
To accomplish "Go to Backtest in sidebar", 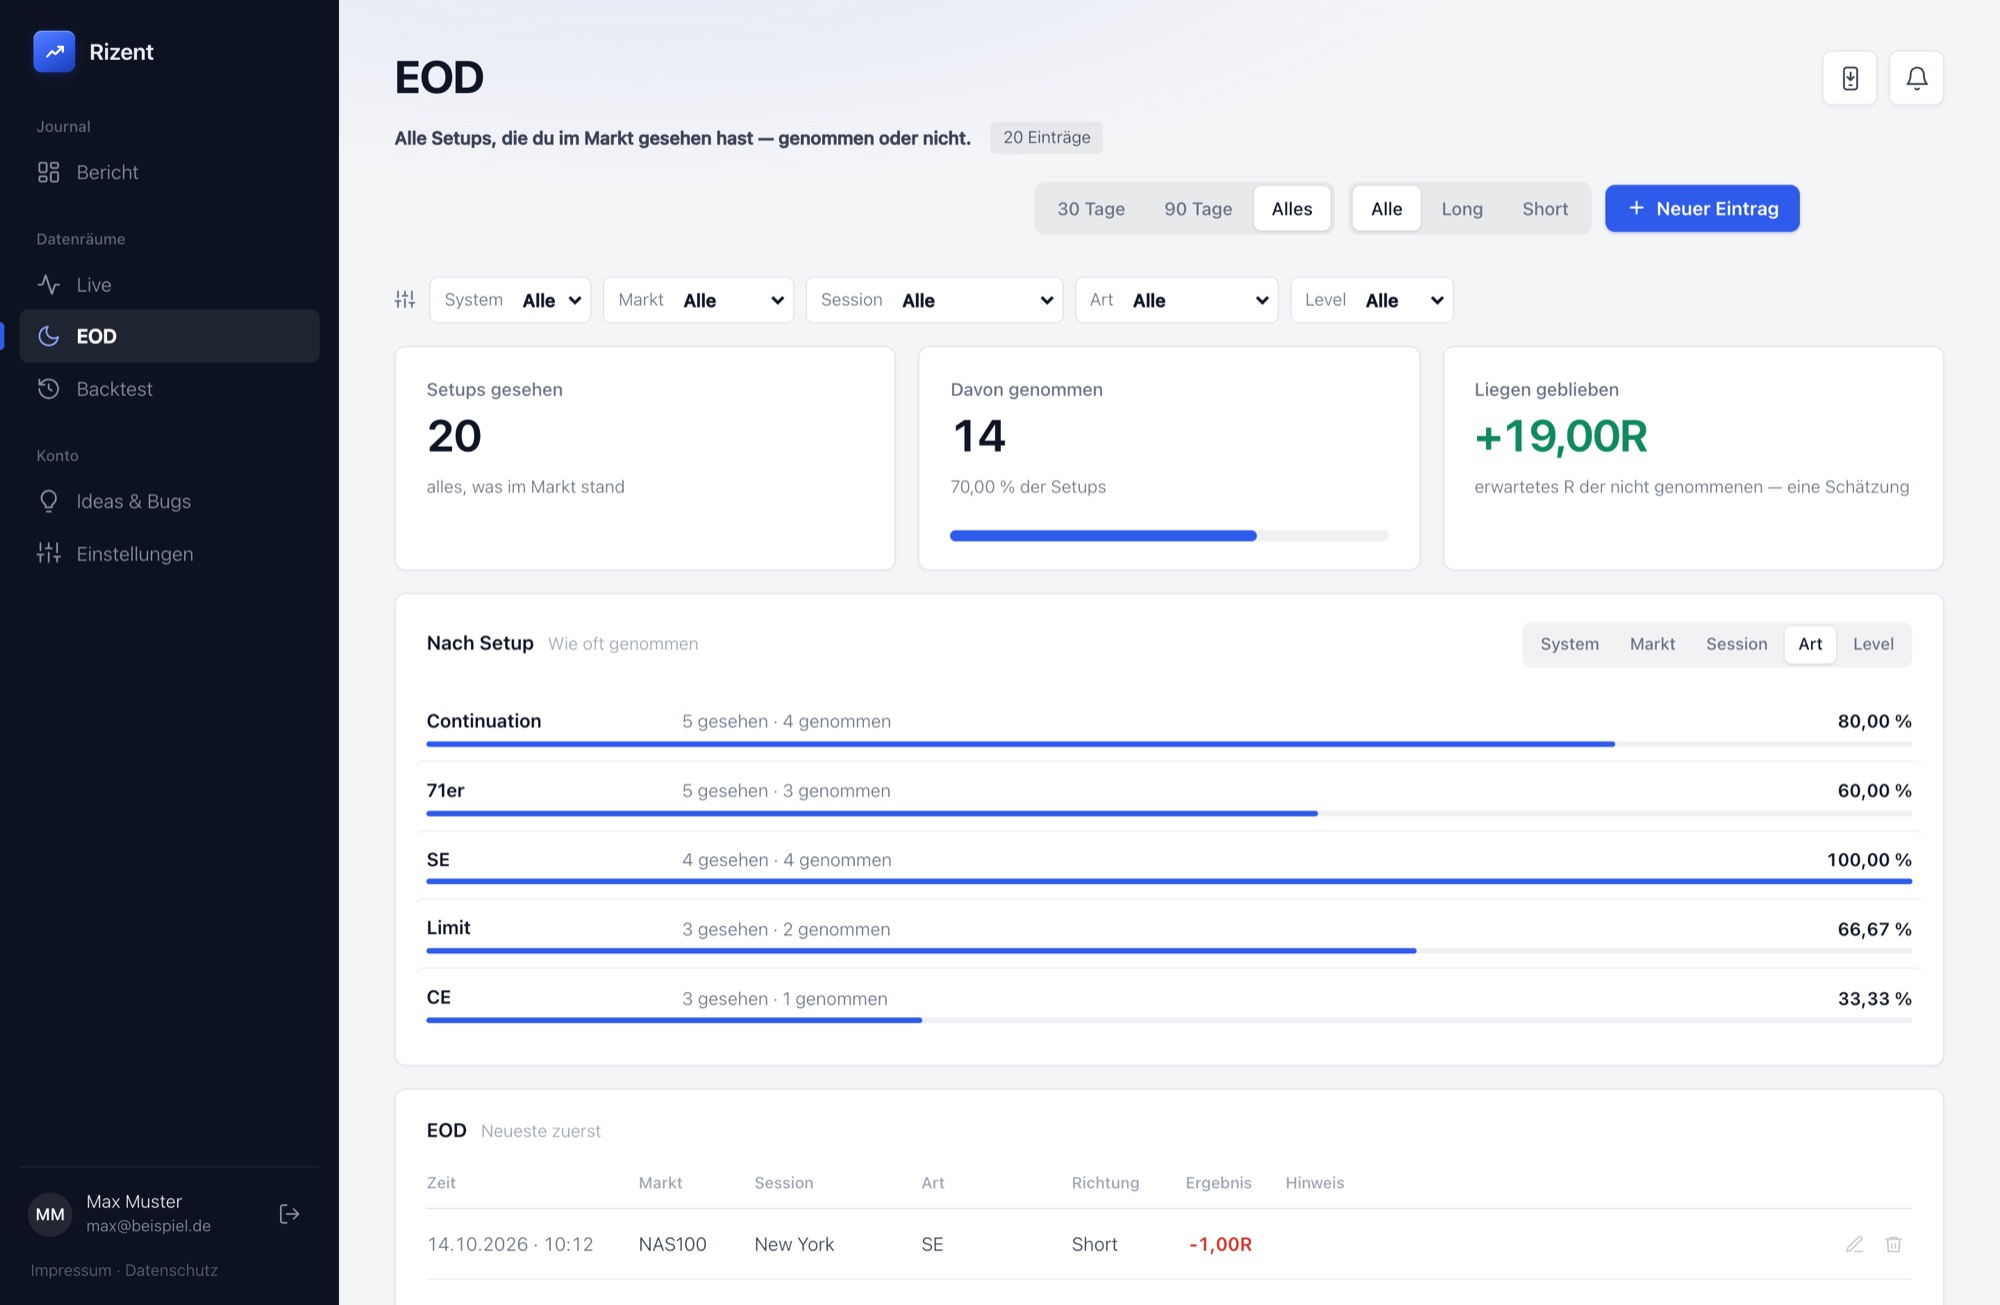I will (169, 389).
